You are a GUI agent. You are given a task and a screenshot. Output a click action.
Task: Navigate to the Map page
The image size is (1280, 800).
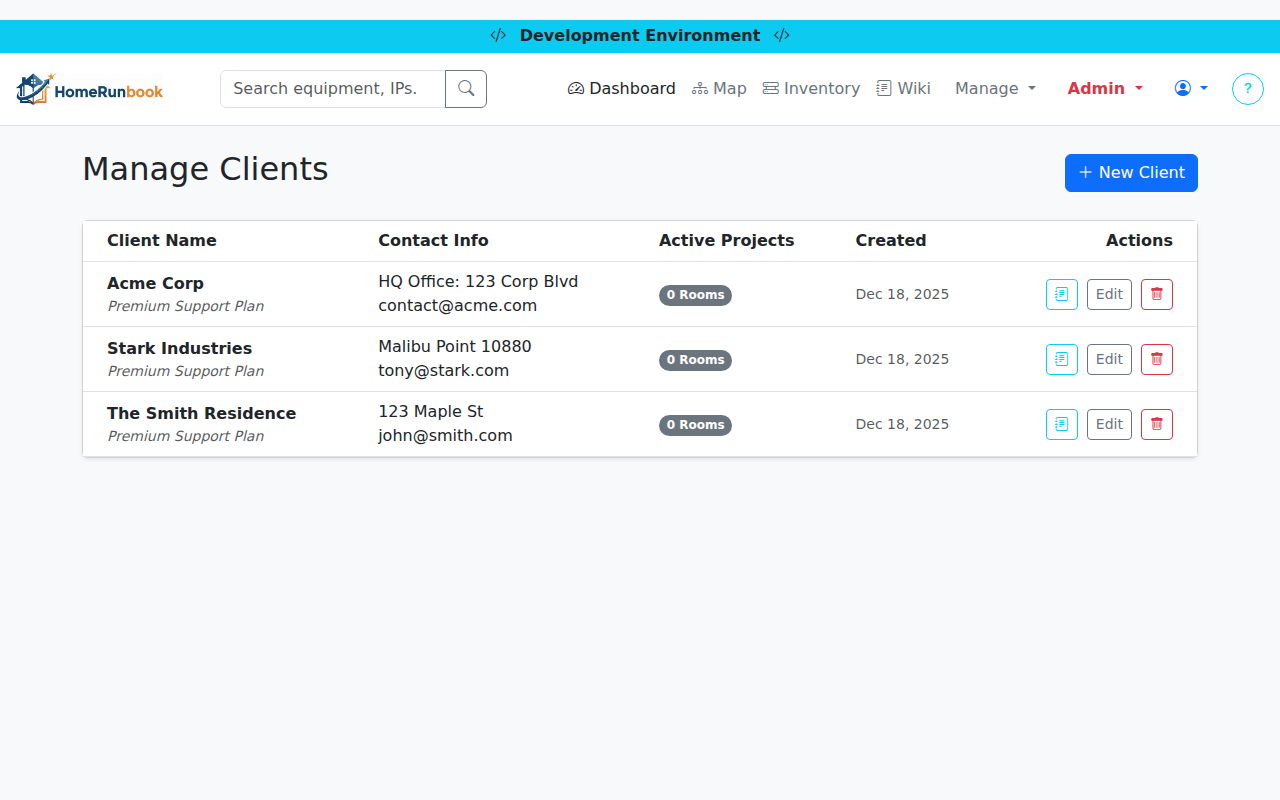pyautogui.click(x=719, y=88)
